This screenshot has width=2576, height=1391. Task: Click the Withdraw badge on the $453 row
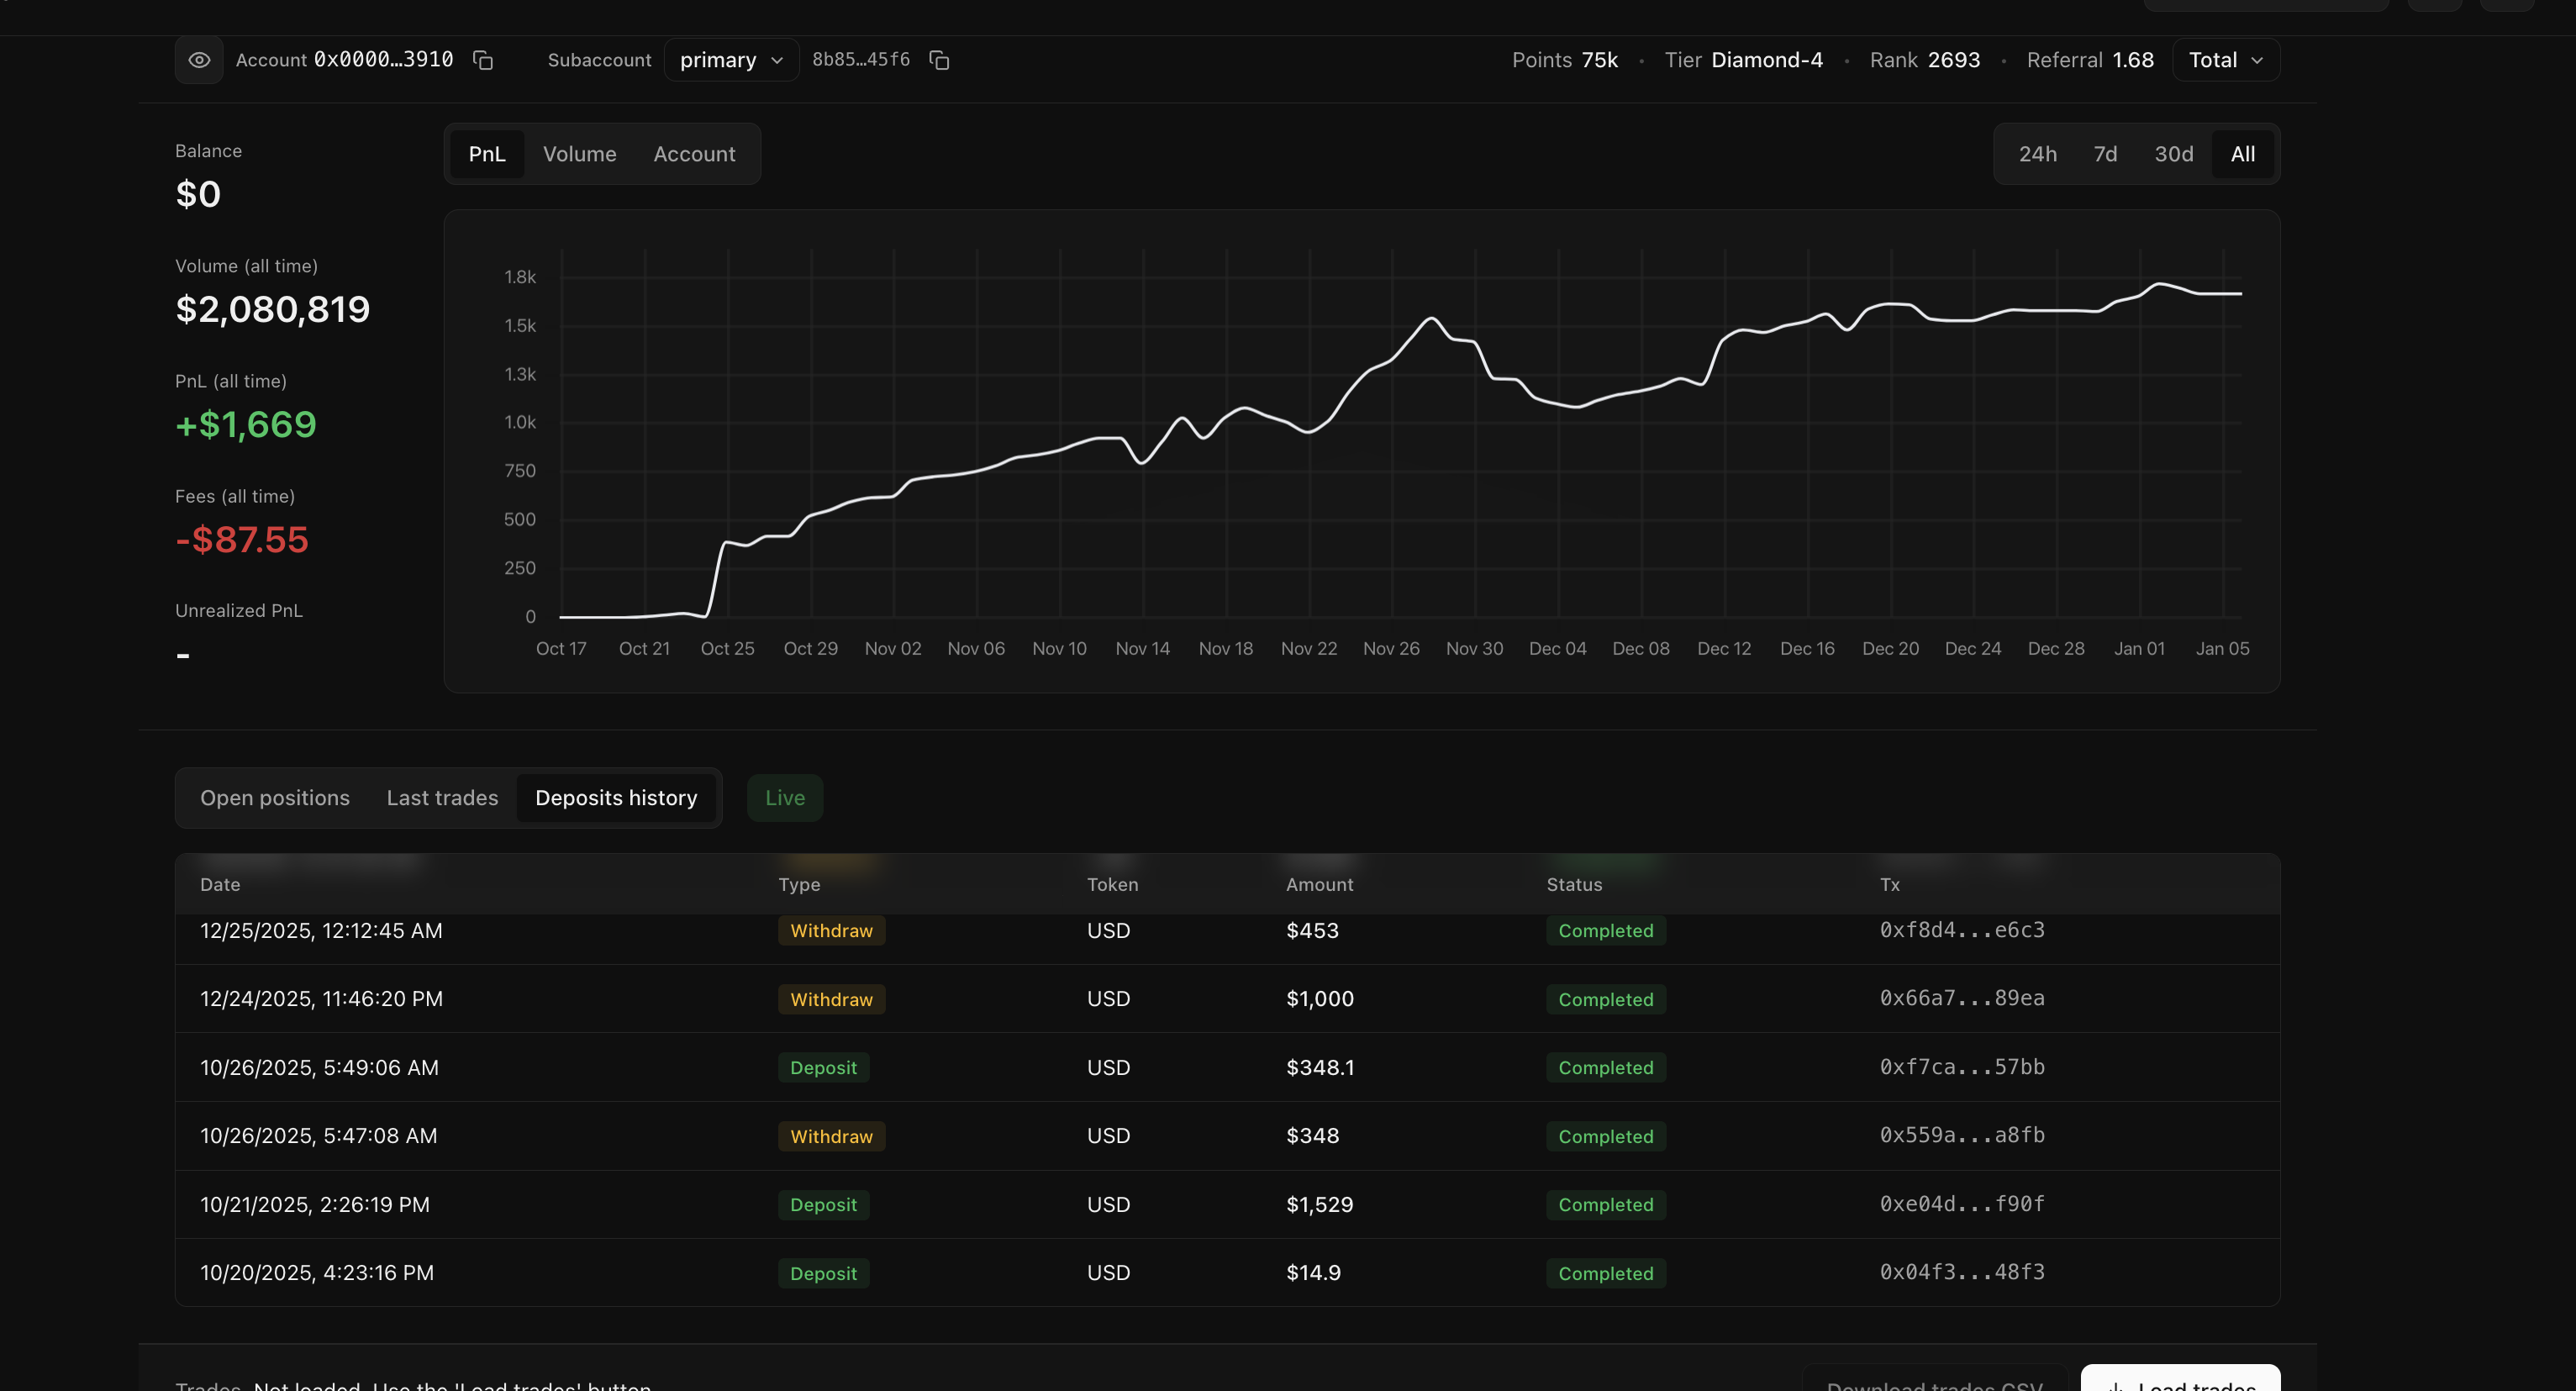click(831, 931)
